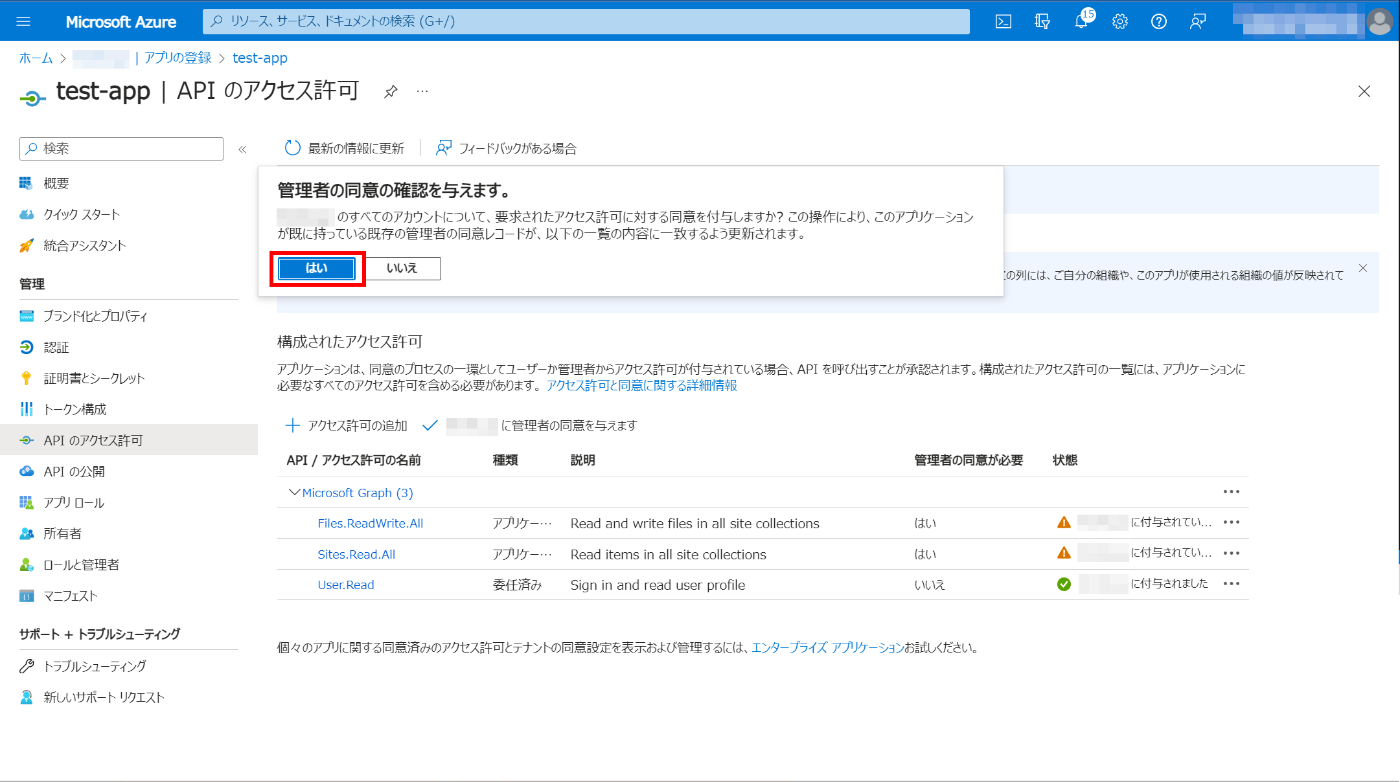This screenshot has width=1400, height=782.
Task: Open ellipsis menu for Sites.Read.All row
Action: tap(1231, 553)
